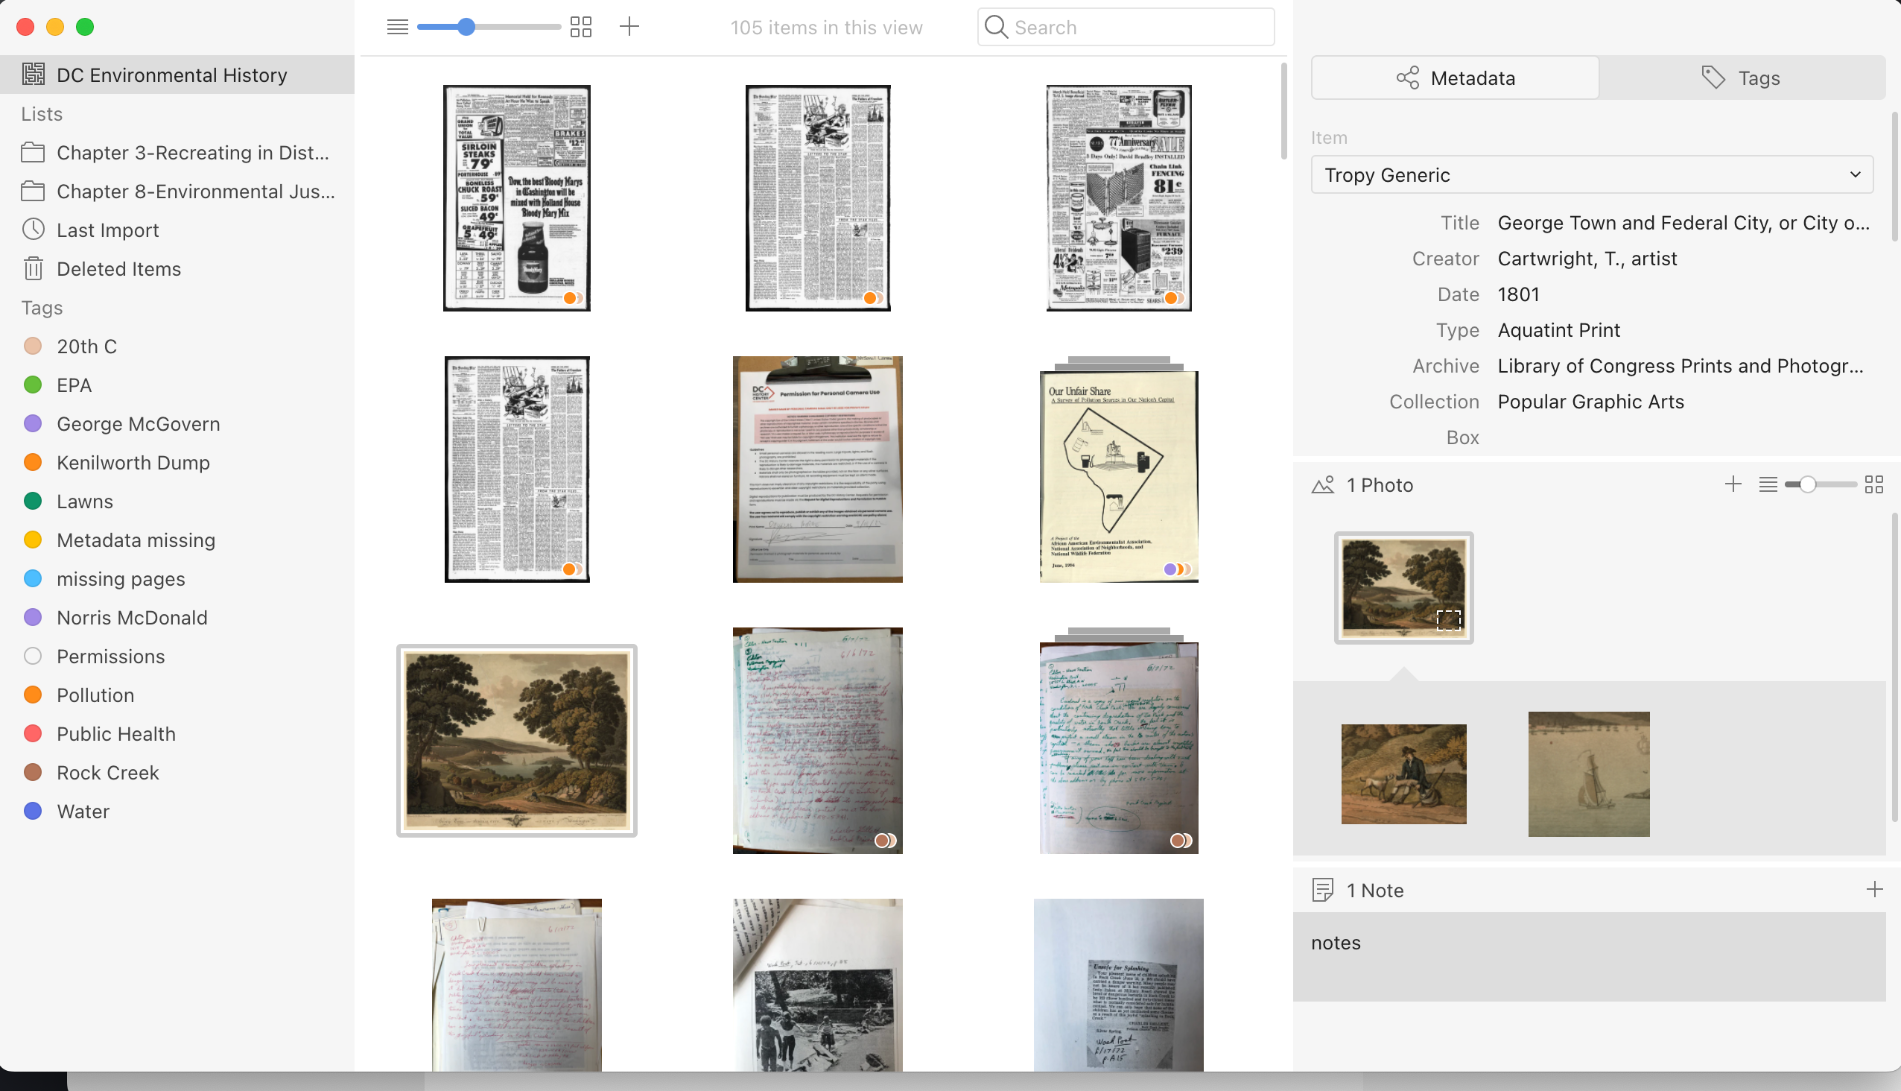This screenshot has width=1901, height=1091.
Task: Filter by Pollution tag
Action: tap(177, 695)
